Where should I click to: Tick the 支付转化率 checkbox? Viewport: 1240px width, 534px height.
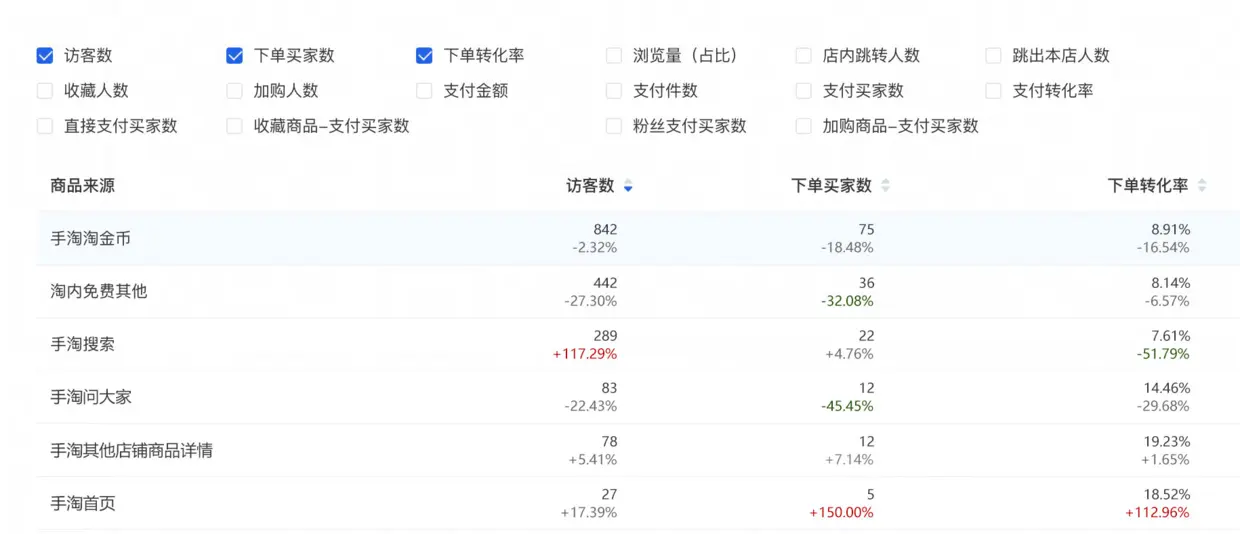point(993,91)
